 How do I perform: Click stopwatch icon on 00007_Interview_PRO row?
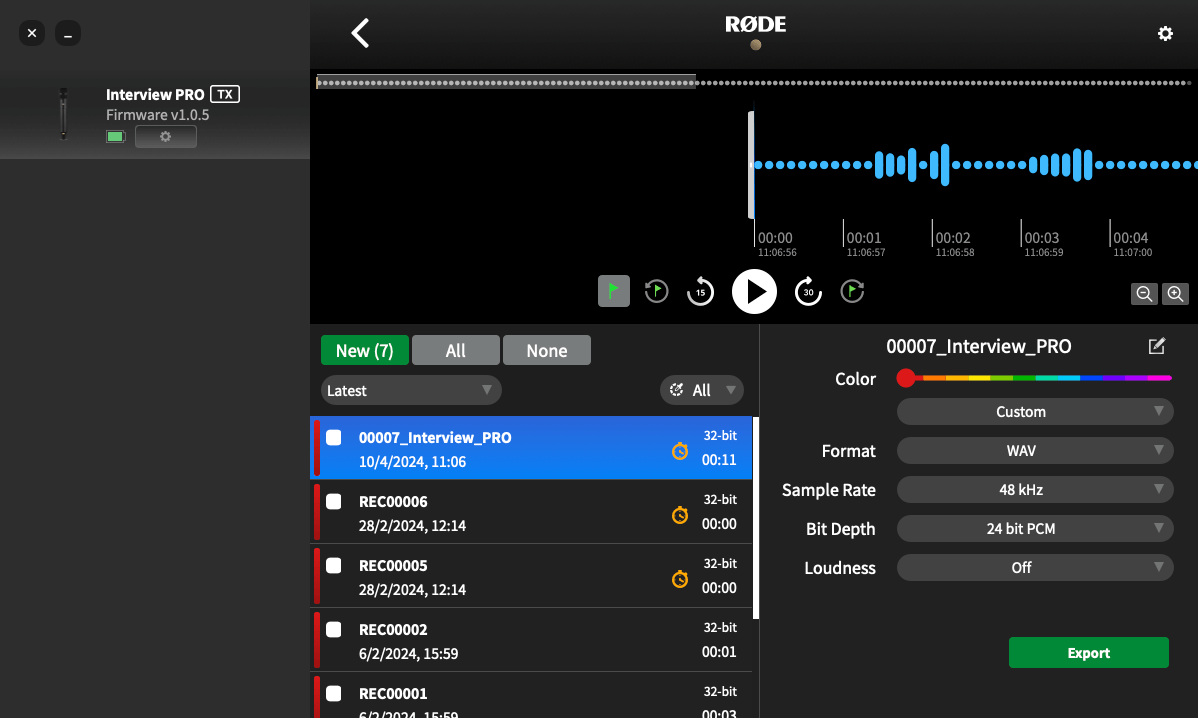point(679,451)
